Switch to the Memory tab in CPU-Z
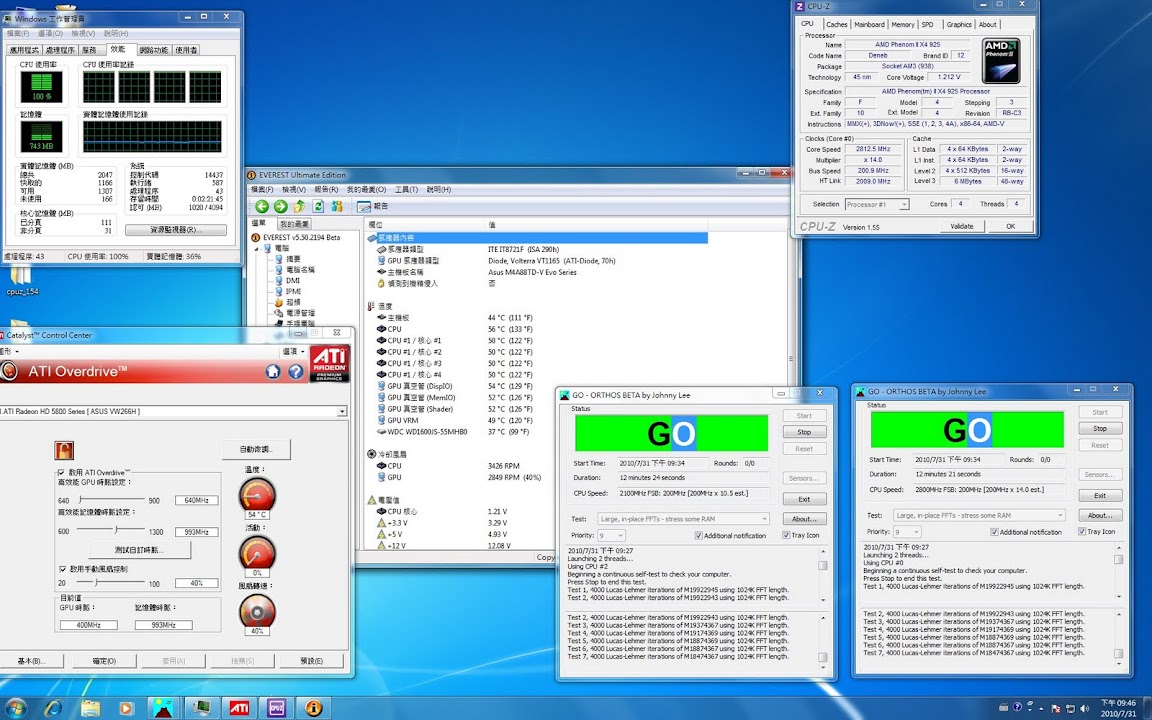This screenshot has height=720, width=1152. pos(902,24)
